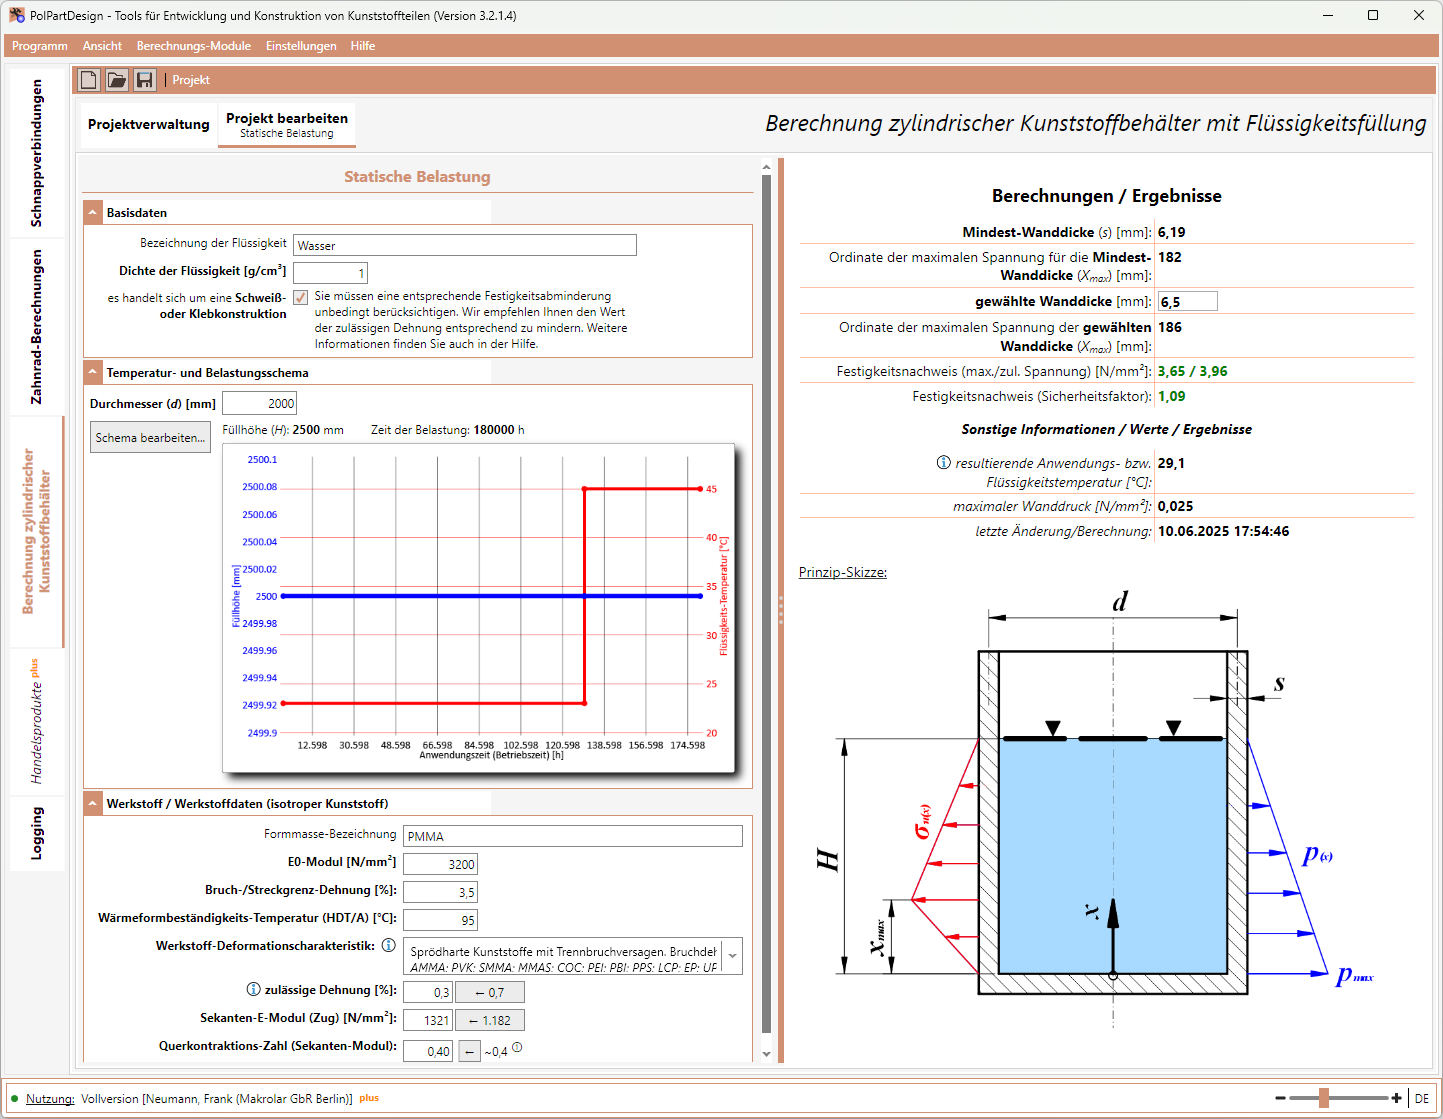Open the Berechnungs-Module menu
Viewport: 1443px width, 1119px height.
tap(194, 46)
